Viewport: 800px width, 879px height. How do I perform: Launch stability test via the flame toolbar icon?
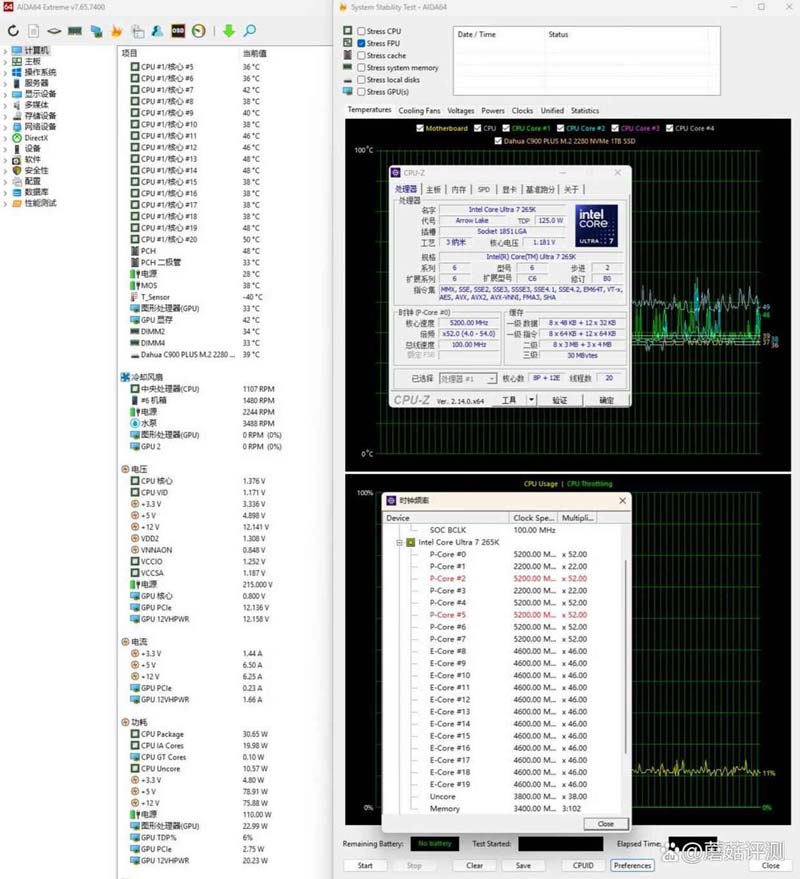pos(117,31)
